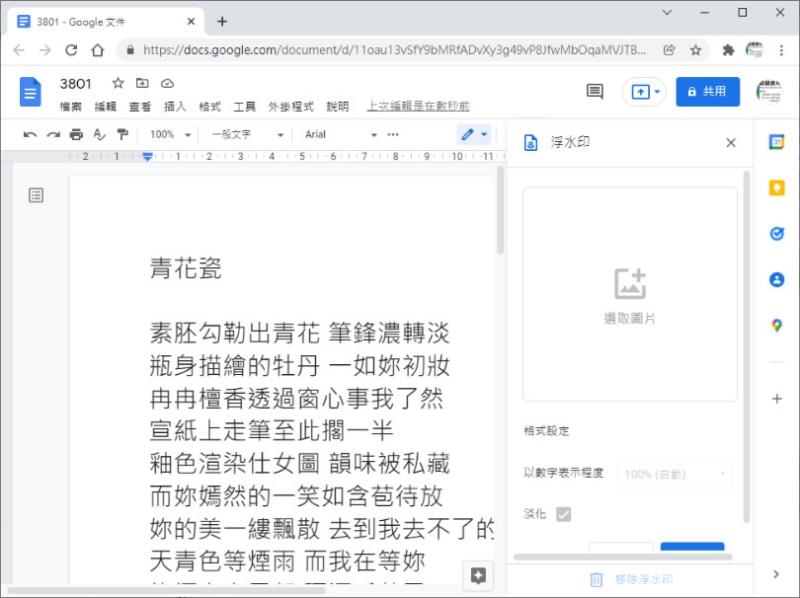Open the 100% (自動) scale dropdown
The height and width of the screenshot is (598, 800).
tap(674, 474)
